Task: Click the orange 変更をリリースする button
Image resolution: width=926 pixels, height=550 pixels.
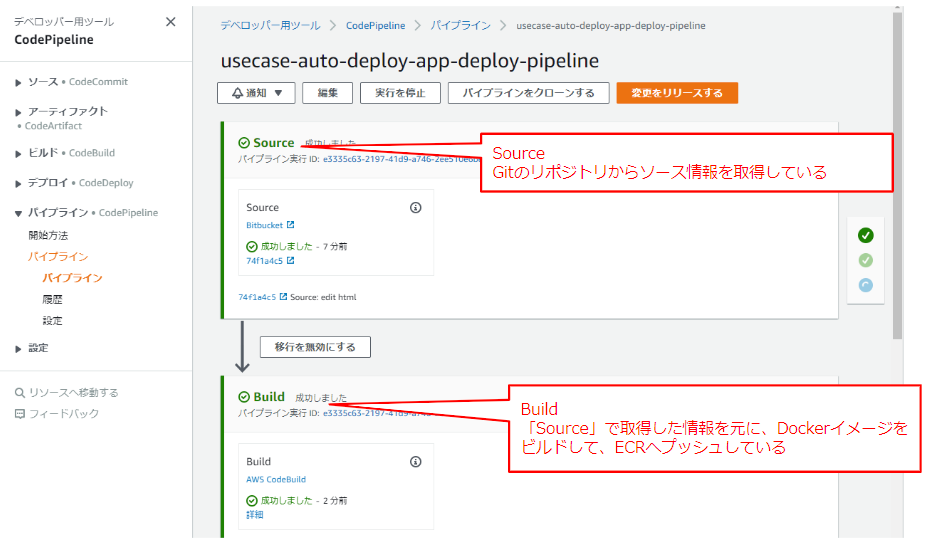Action: 677,93
